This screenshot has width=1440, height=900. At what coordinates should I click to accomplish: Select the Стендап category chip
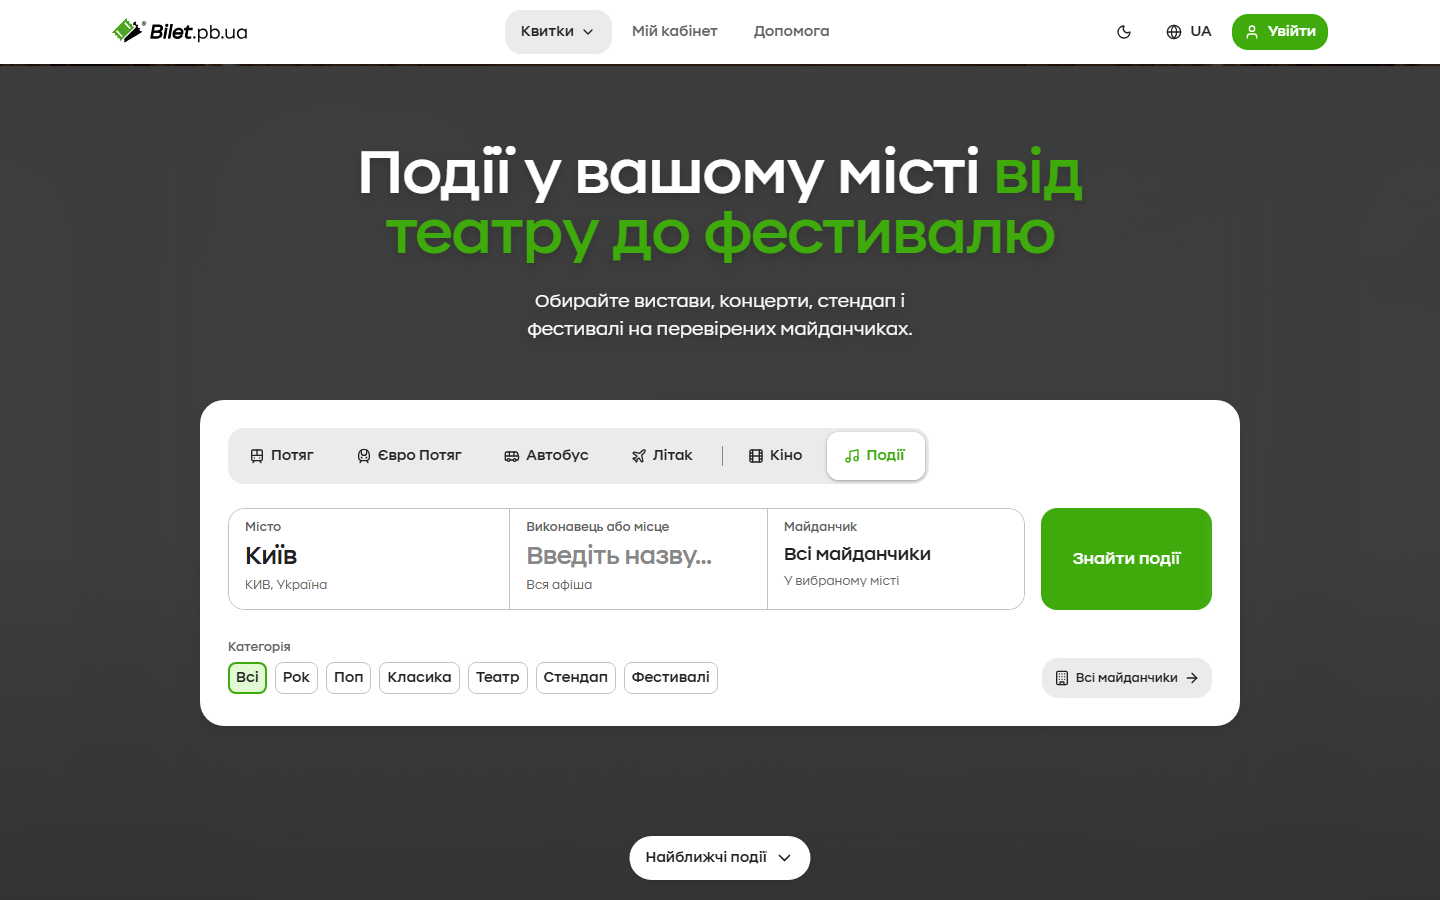tap(575, 678)
